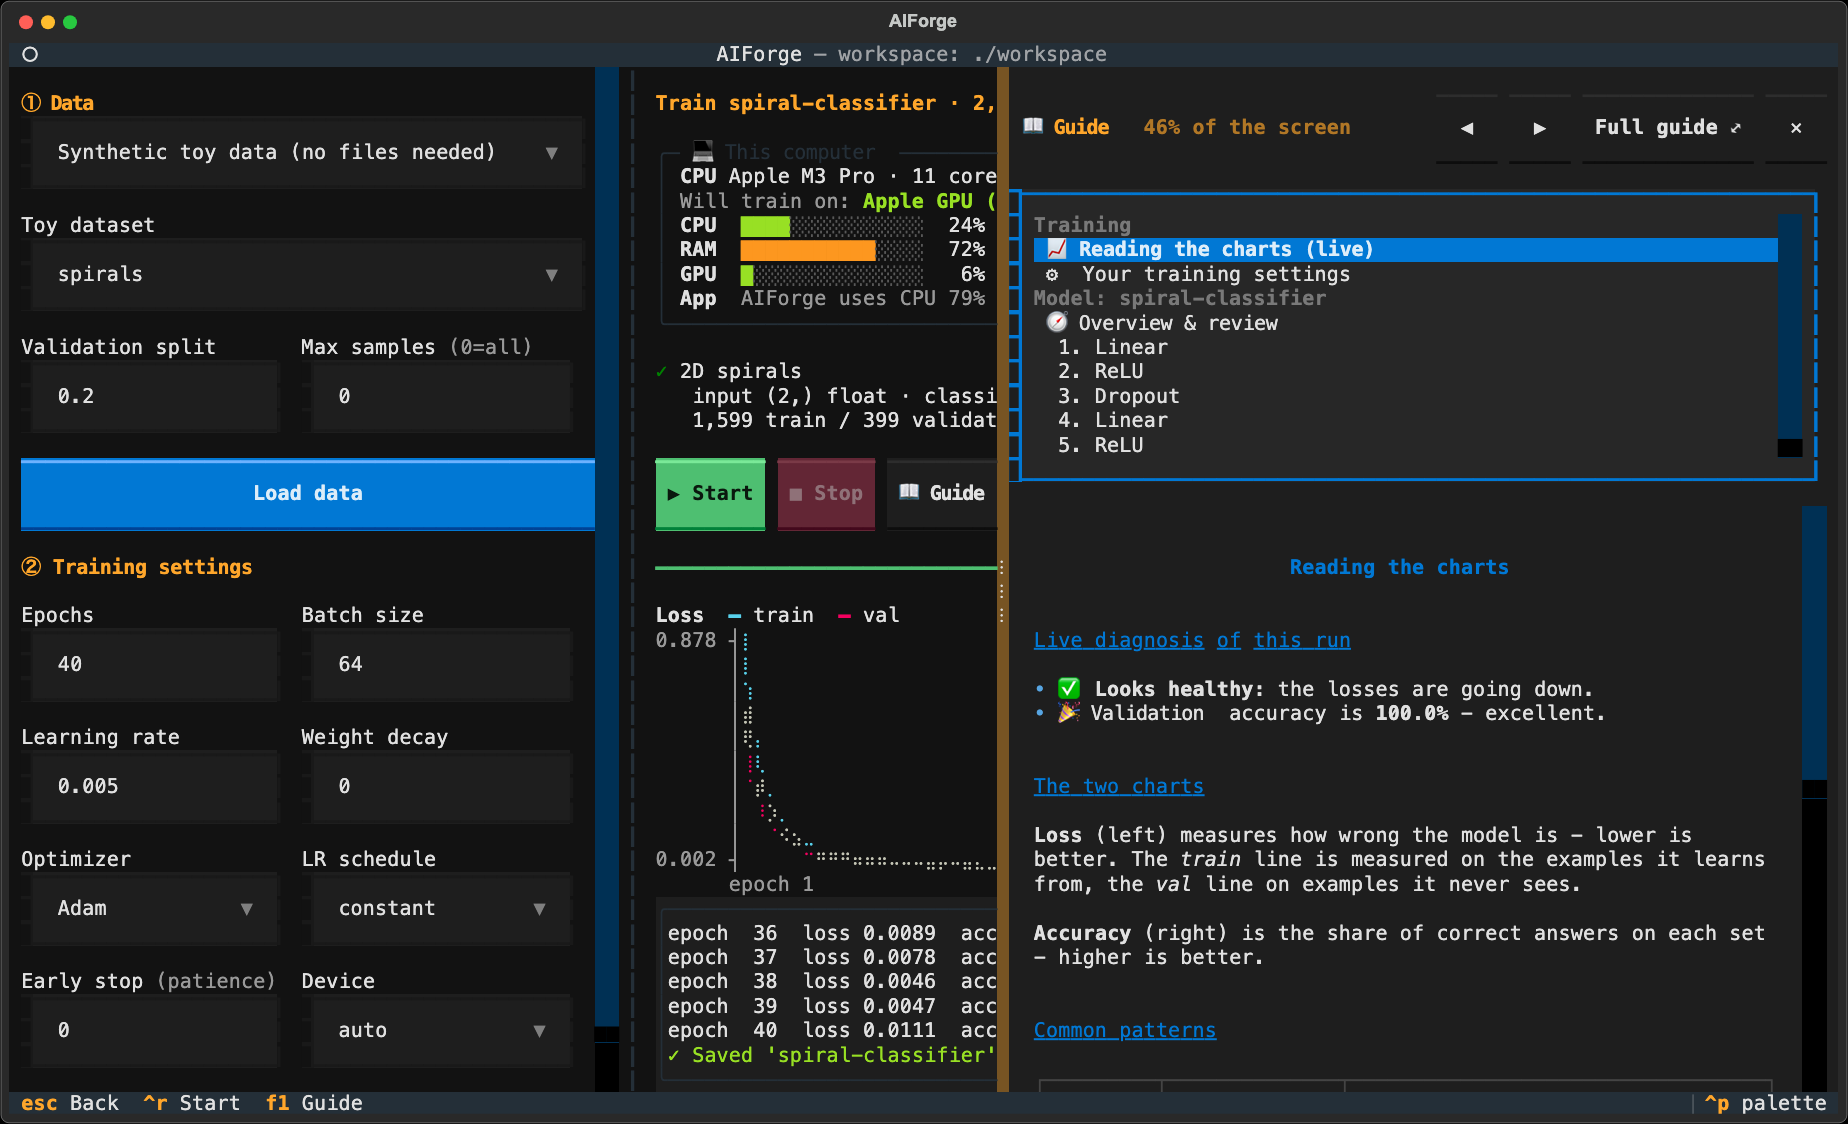Image resolution: width=1848 pixels, height=1124 pixels.
Task: Click the Weight decay input field
Action: click(442, 786)
